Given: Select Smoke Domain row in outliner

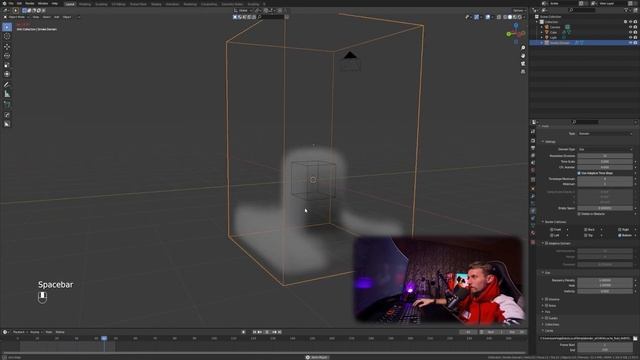Looking at the screenshot, I should 584,43.
